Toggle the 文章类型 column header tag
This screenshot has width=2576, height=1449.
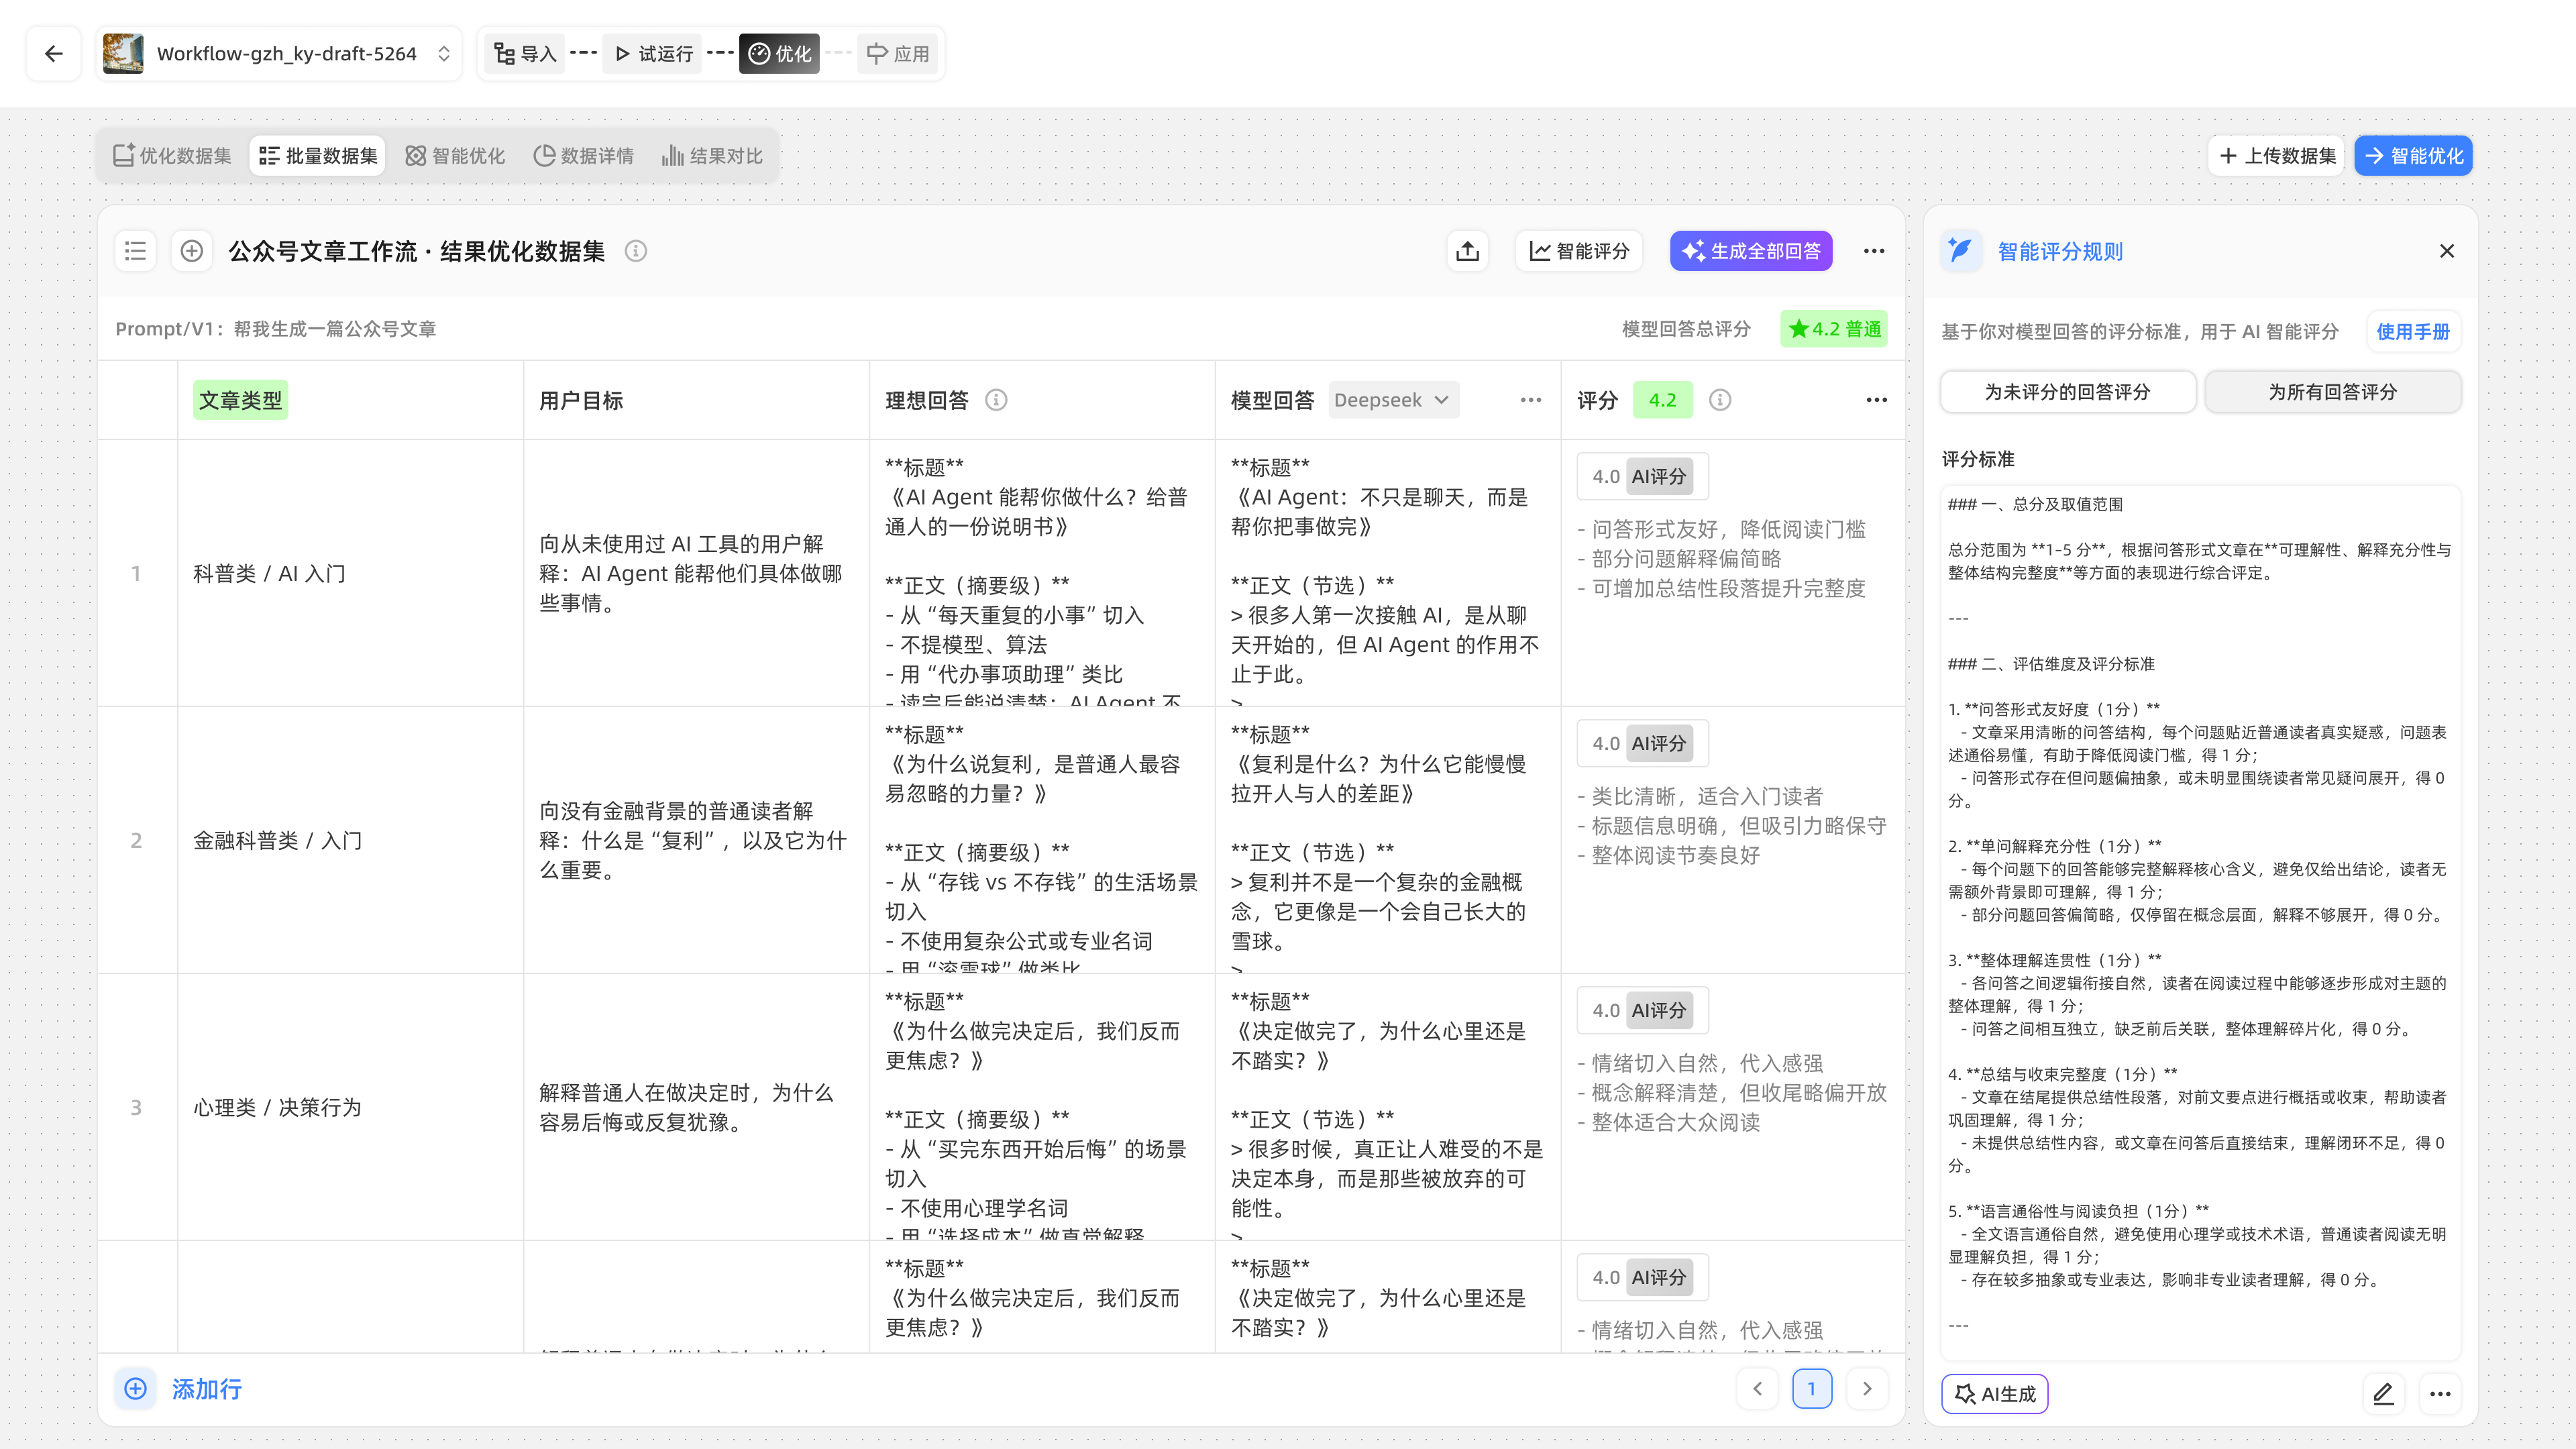click(x=240, y=400)
